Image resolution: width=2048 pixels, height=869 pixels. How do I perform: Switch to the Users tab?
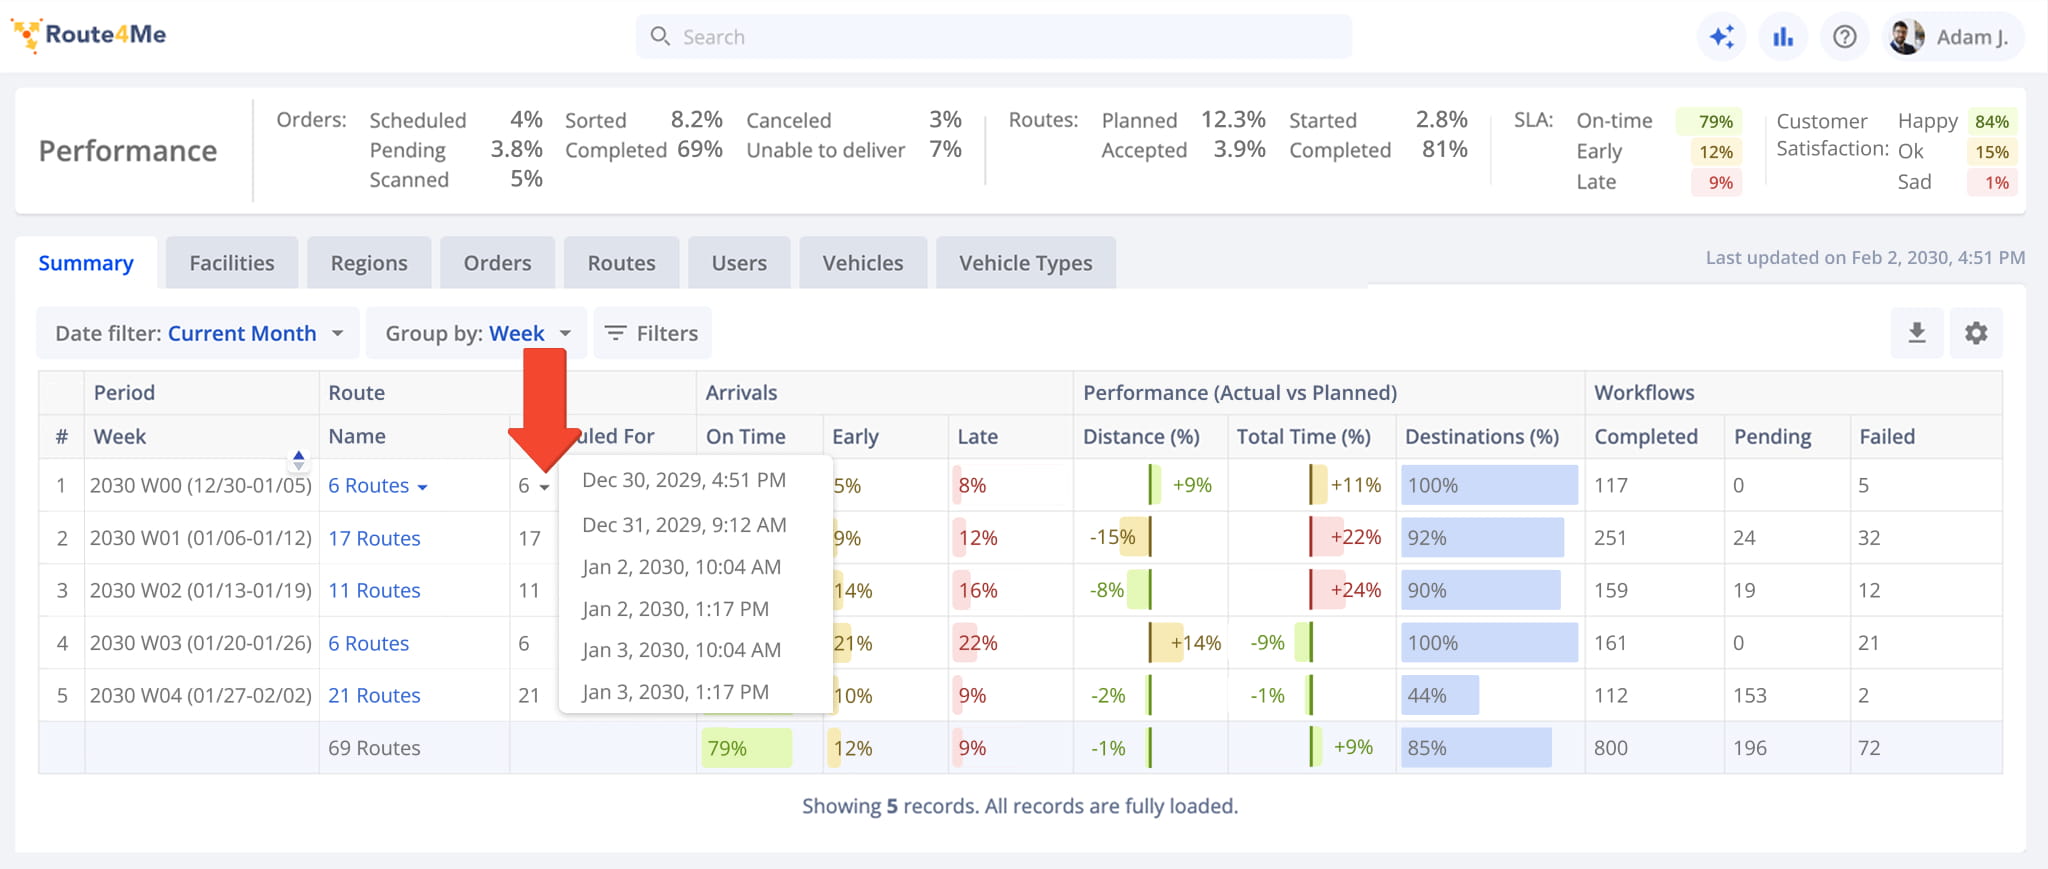click(739, 263)
